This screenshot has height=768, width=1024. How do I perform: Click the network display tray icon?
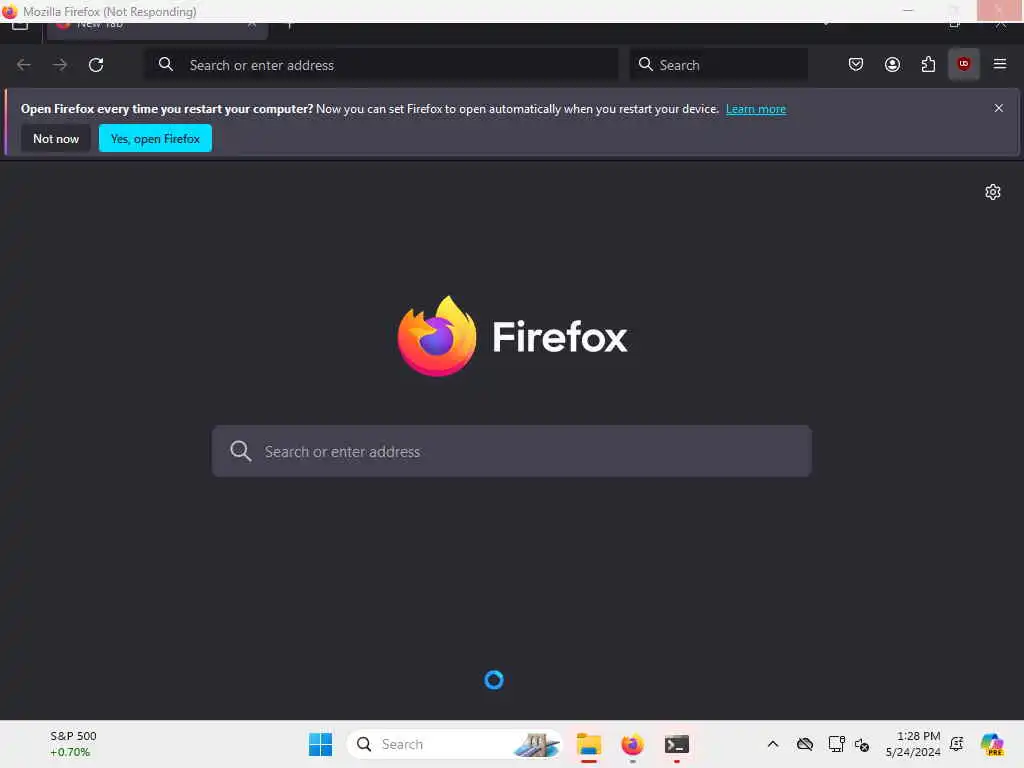836,744
